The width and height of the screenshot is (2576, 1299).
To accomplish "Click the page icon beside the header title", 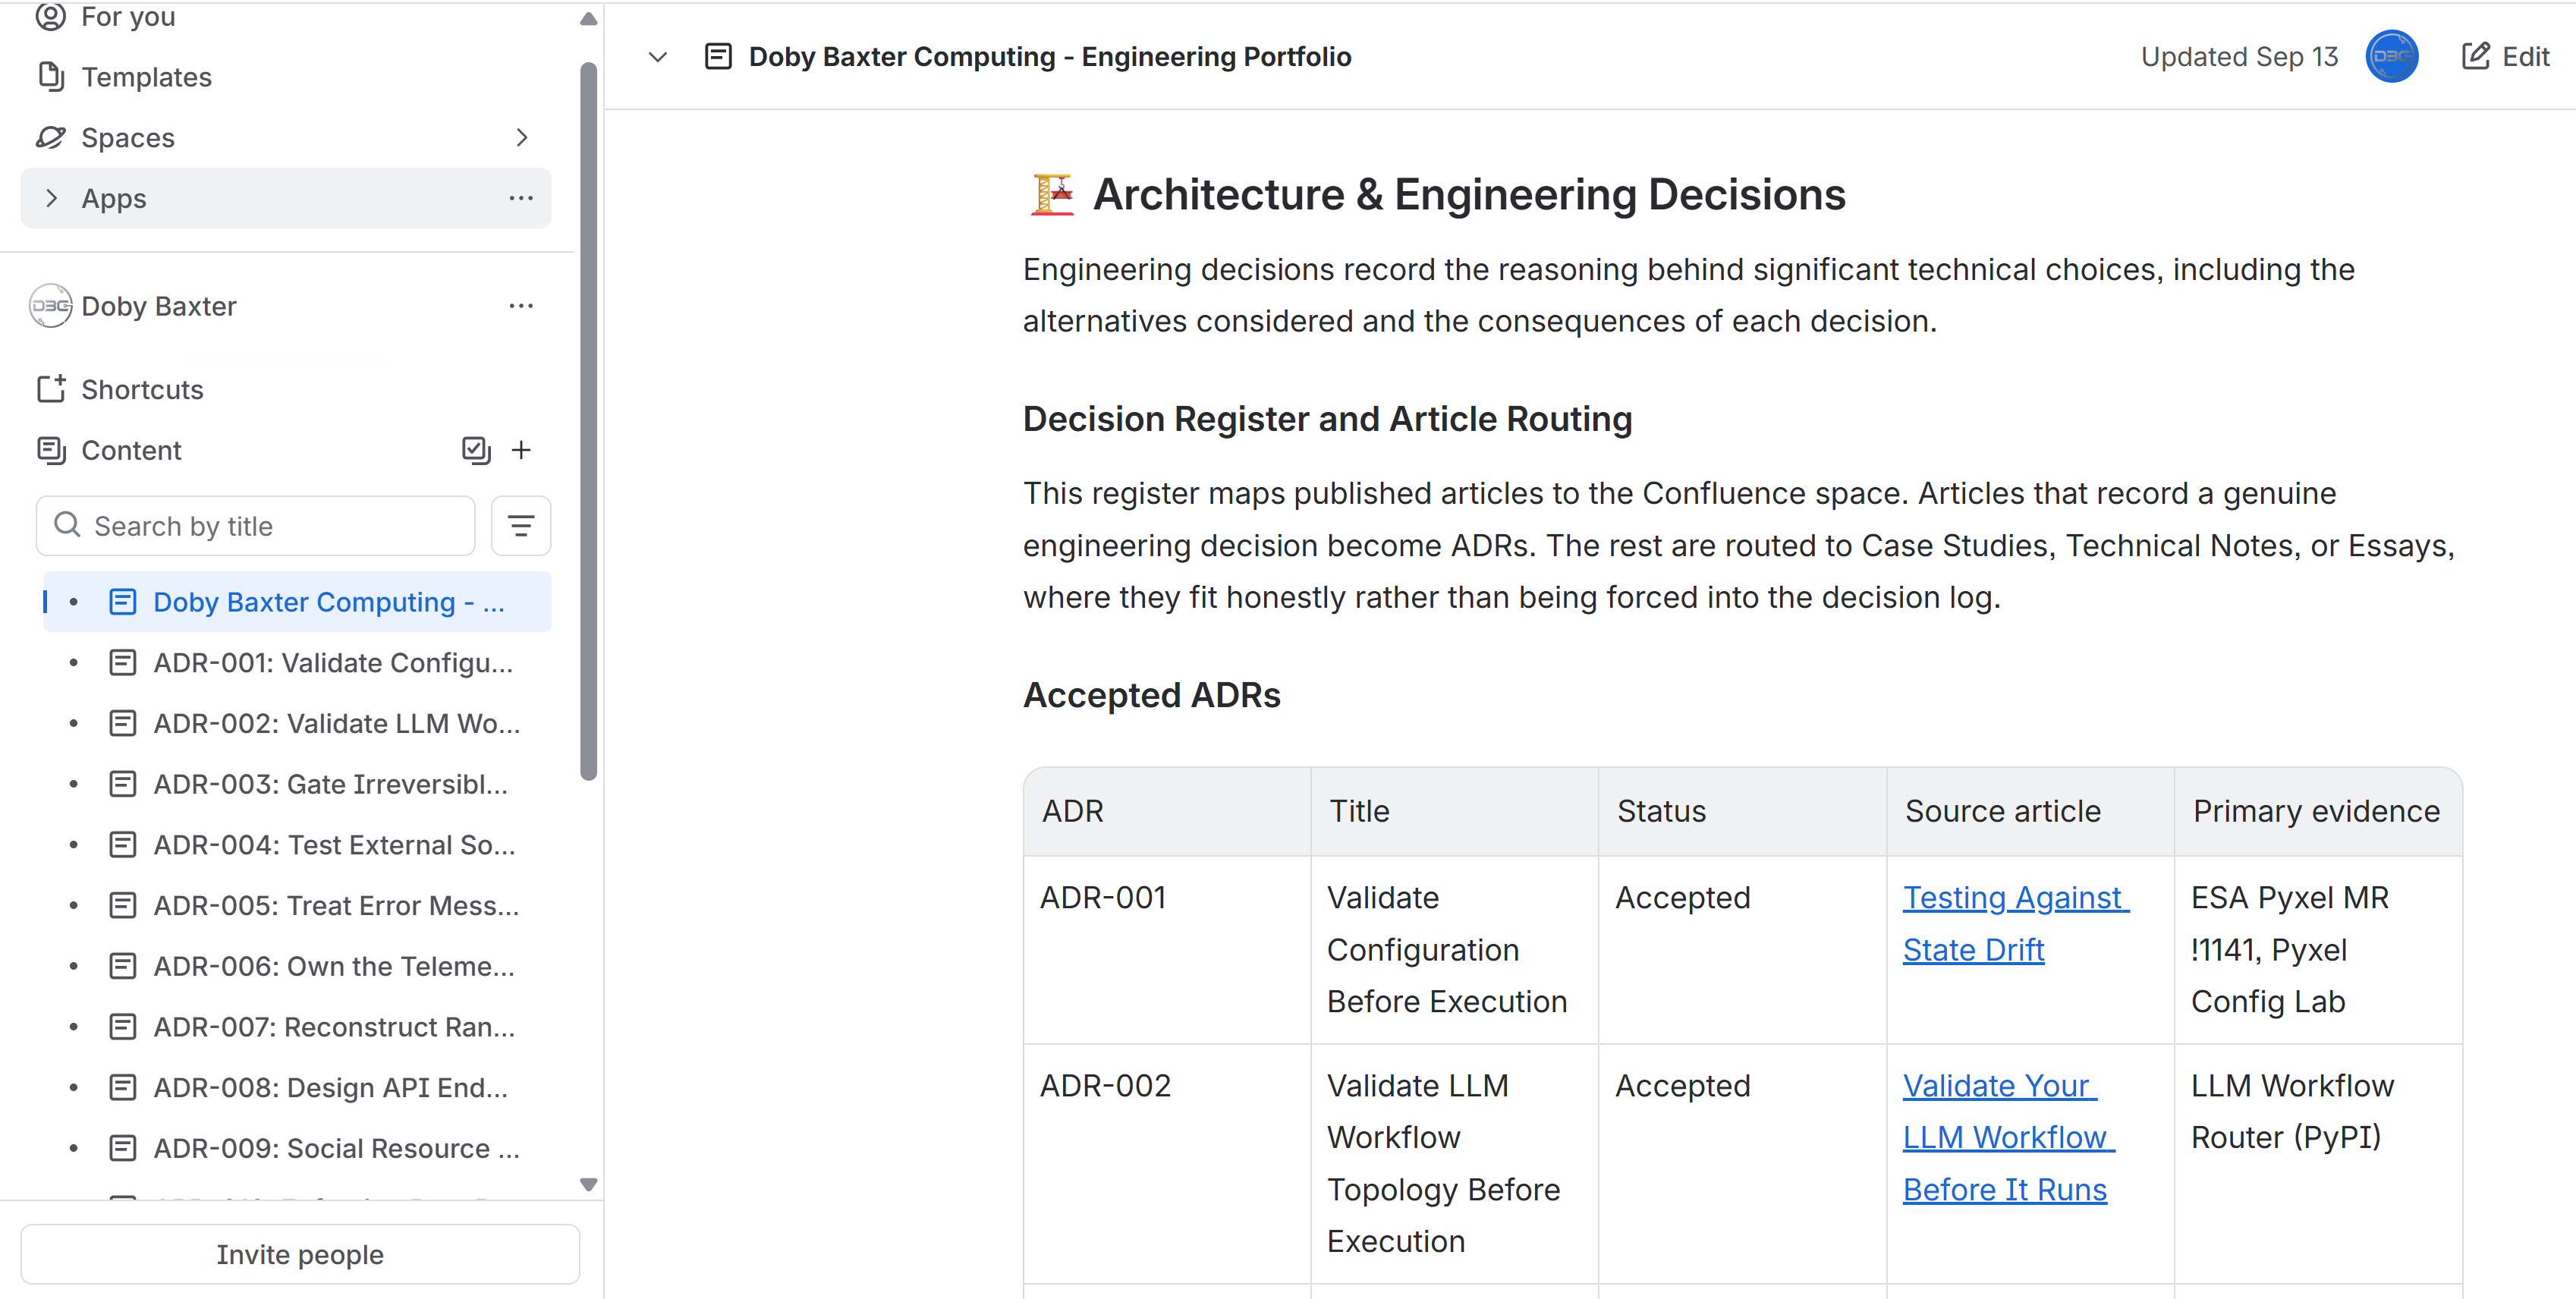I will coord(718,56).
